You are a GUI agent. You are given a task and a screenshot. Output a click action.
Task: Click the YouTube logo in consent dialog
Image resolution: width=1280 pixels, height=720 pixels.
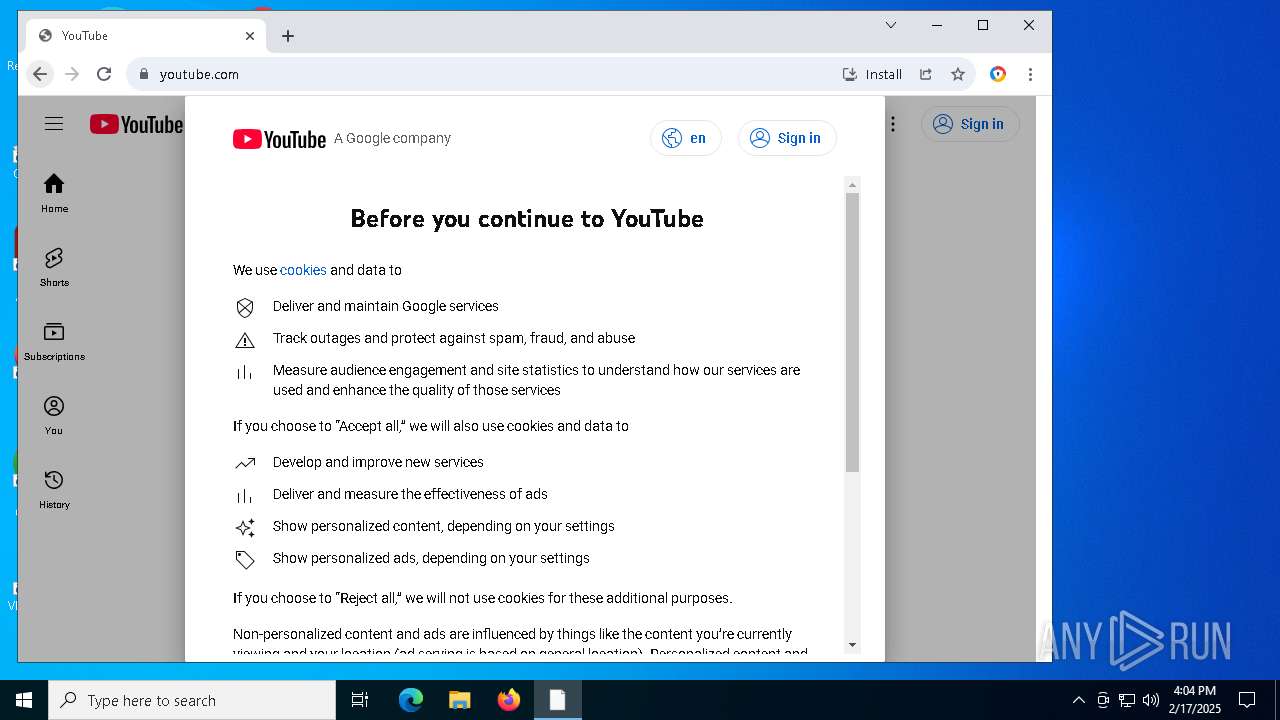[x=279, y=139]
